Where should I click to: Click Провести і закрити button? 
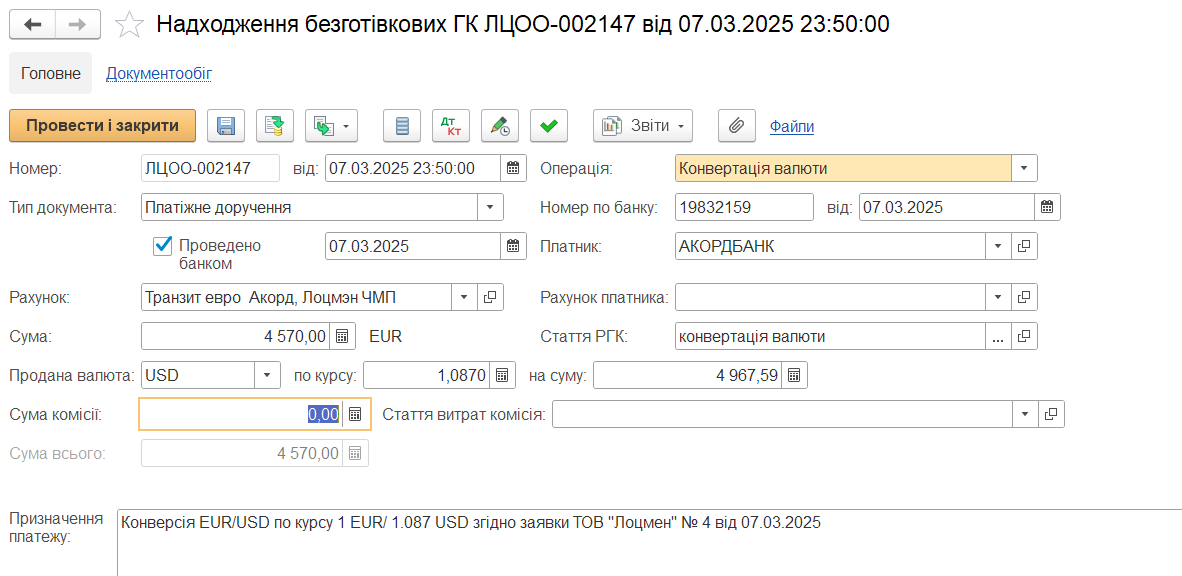tap(103, 126)
